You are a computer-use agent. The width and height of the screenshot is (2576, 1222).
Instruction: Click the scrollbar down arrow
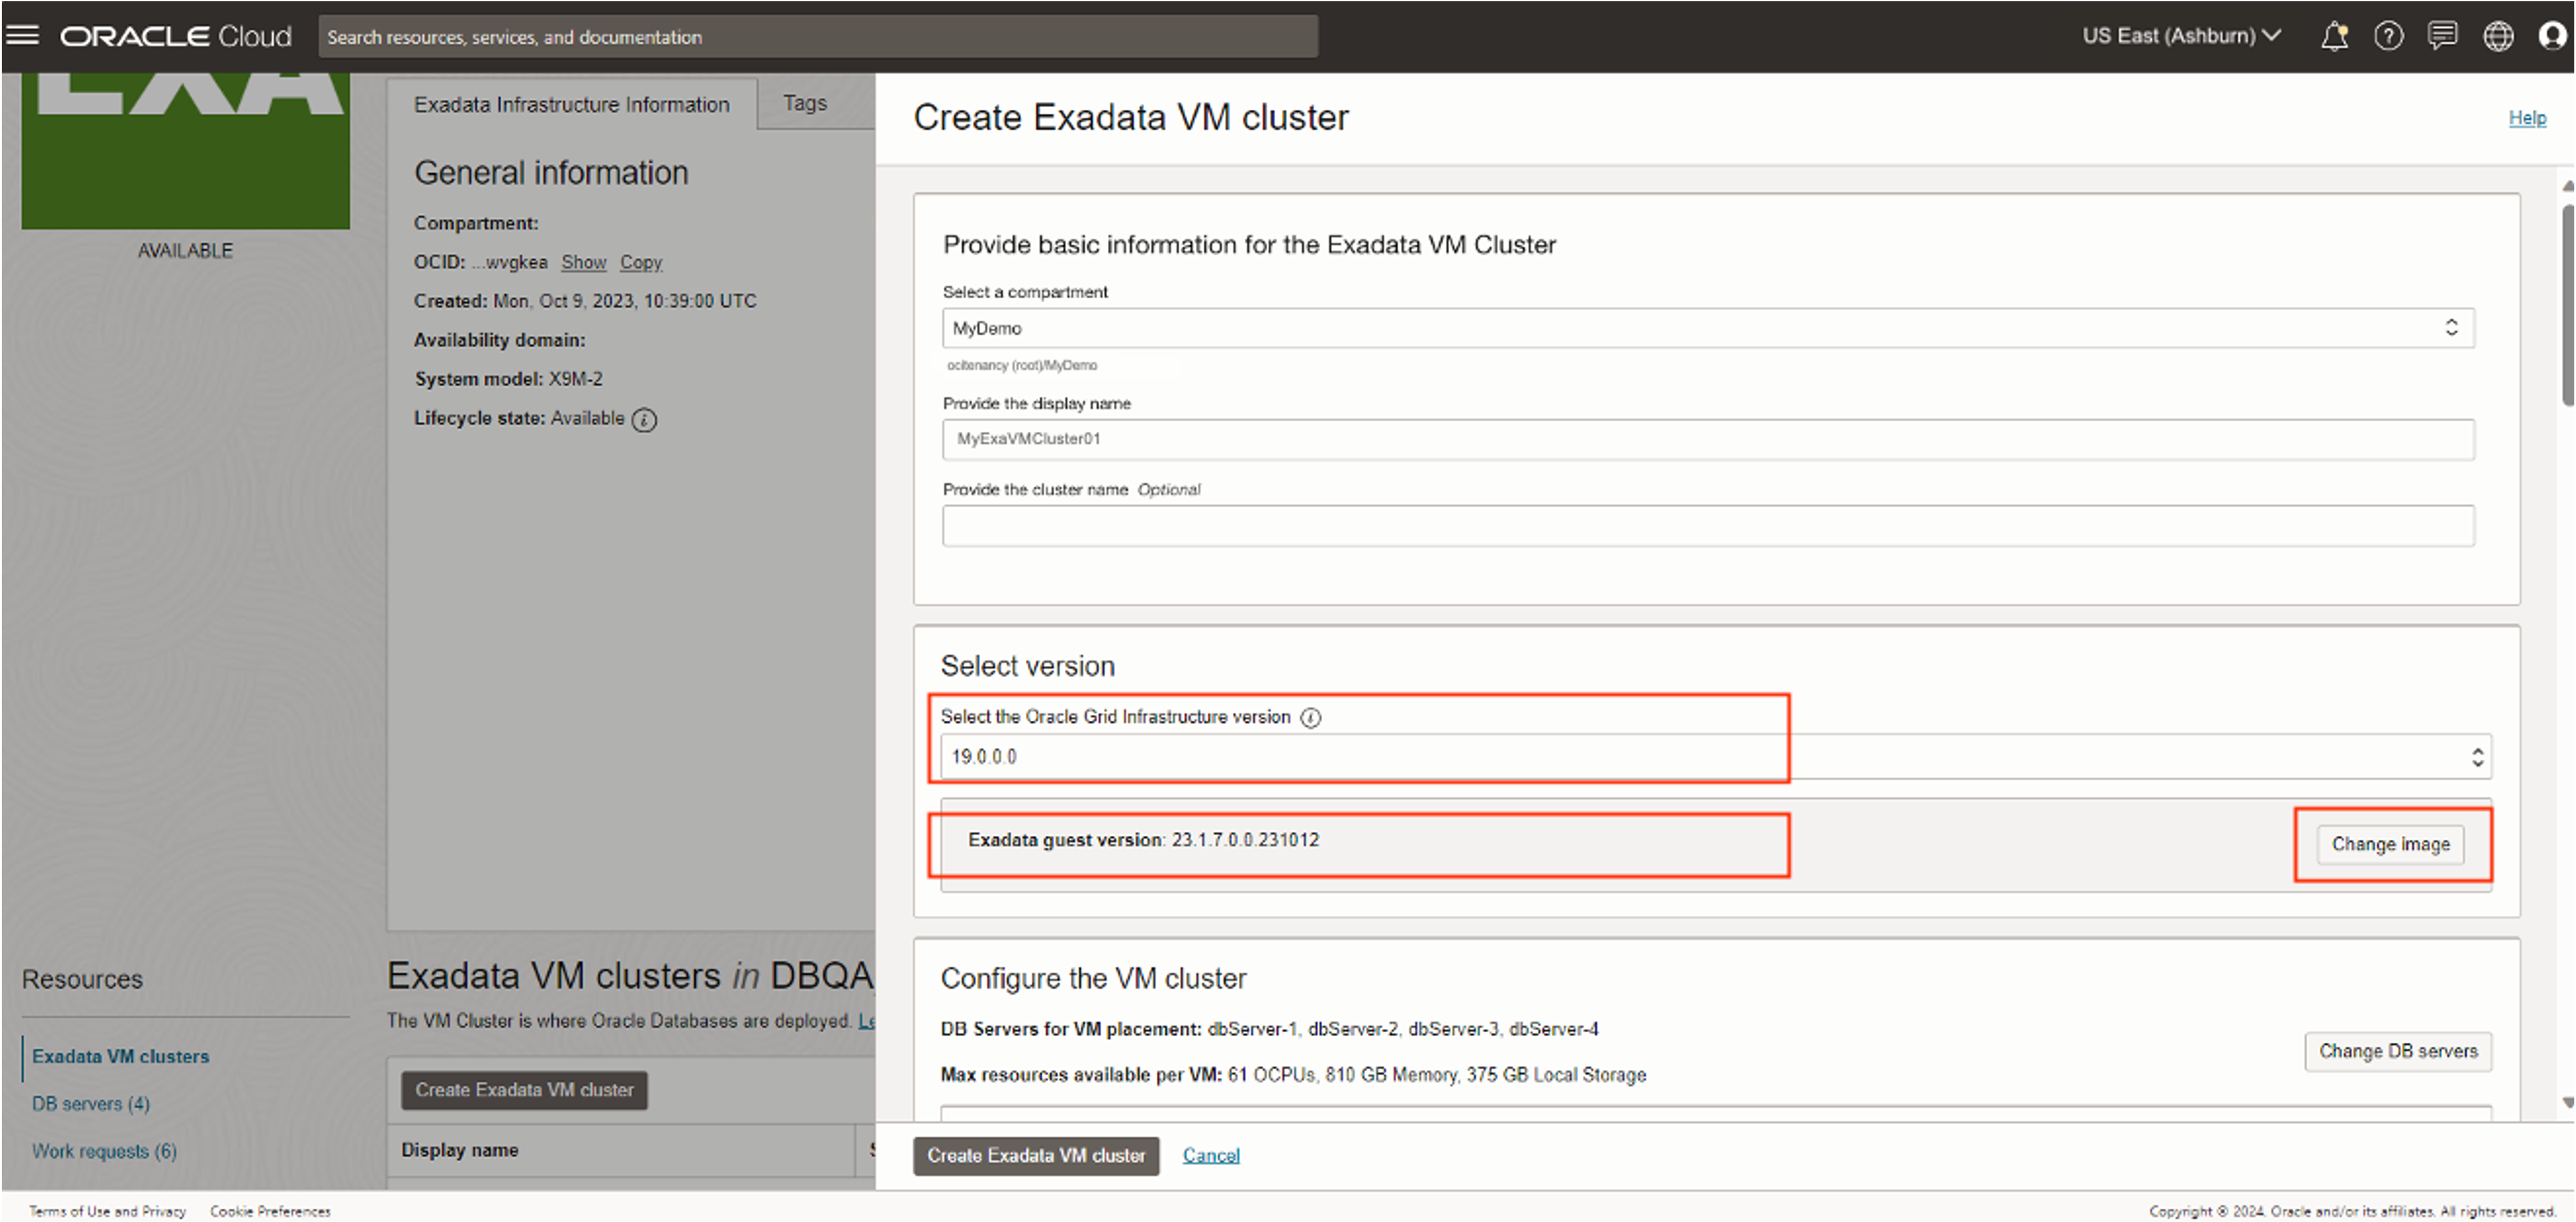[x=2568, y=1102]
